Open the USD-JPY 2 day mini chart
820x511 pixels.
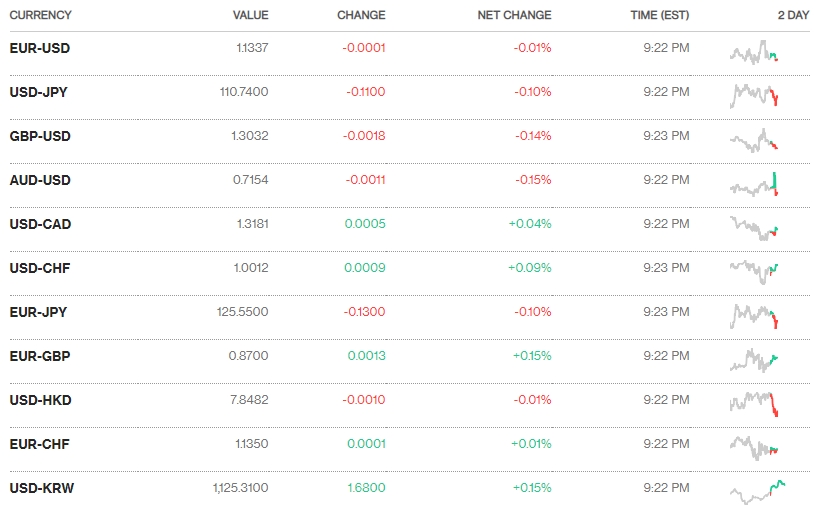[x=755, y=95]
